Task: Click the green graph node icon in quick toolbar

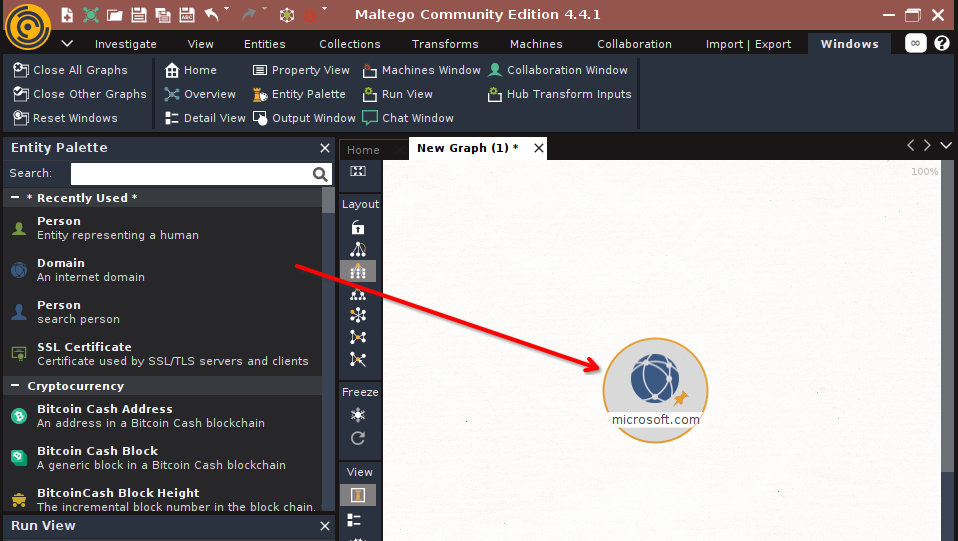Action: pyautogui.click(x=91, y=15)
